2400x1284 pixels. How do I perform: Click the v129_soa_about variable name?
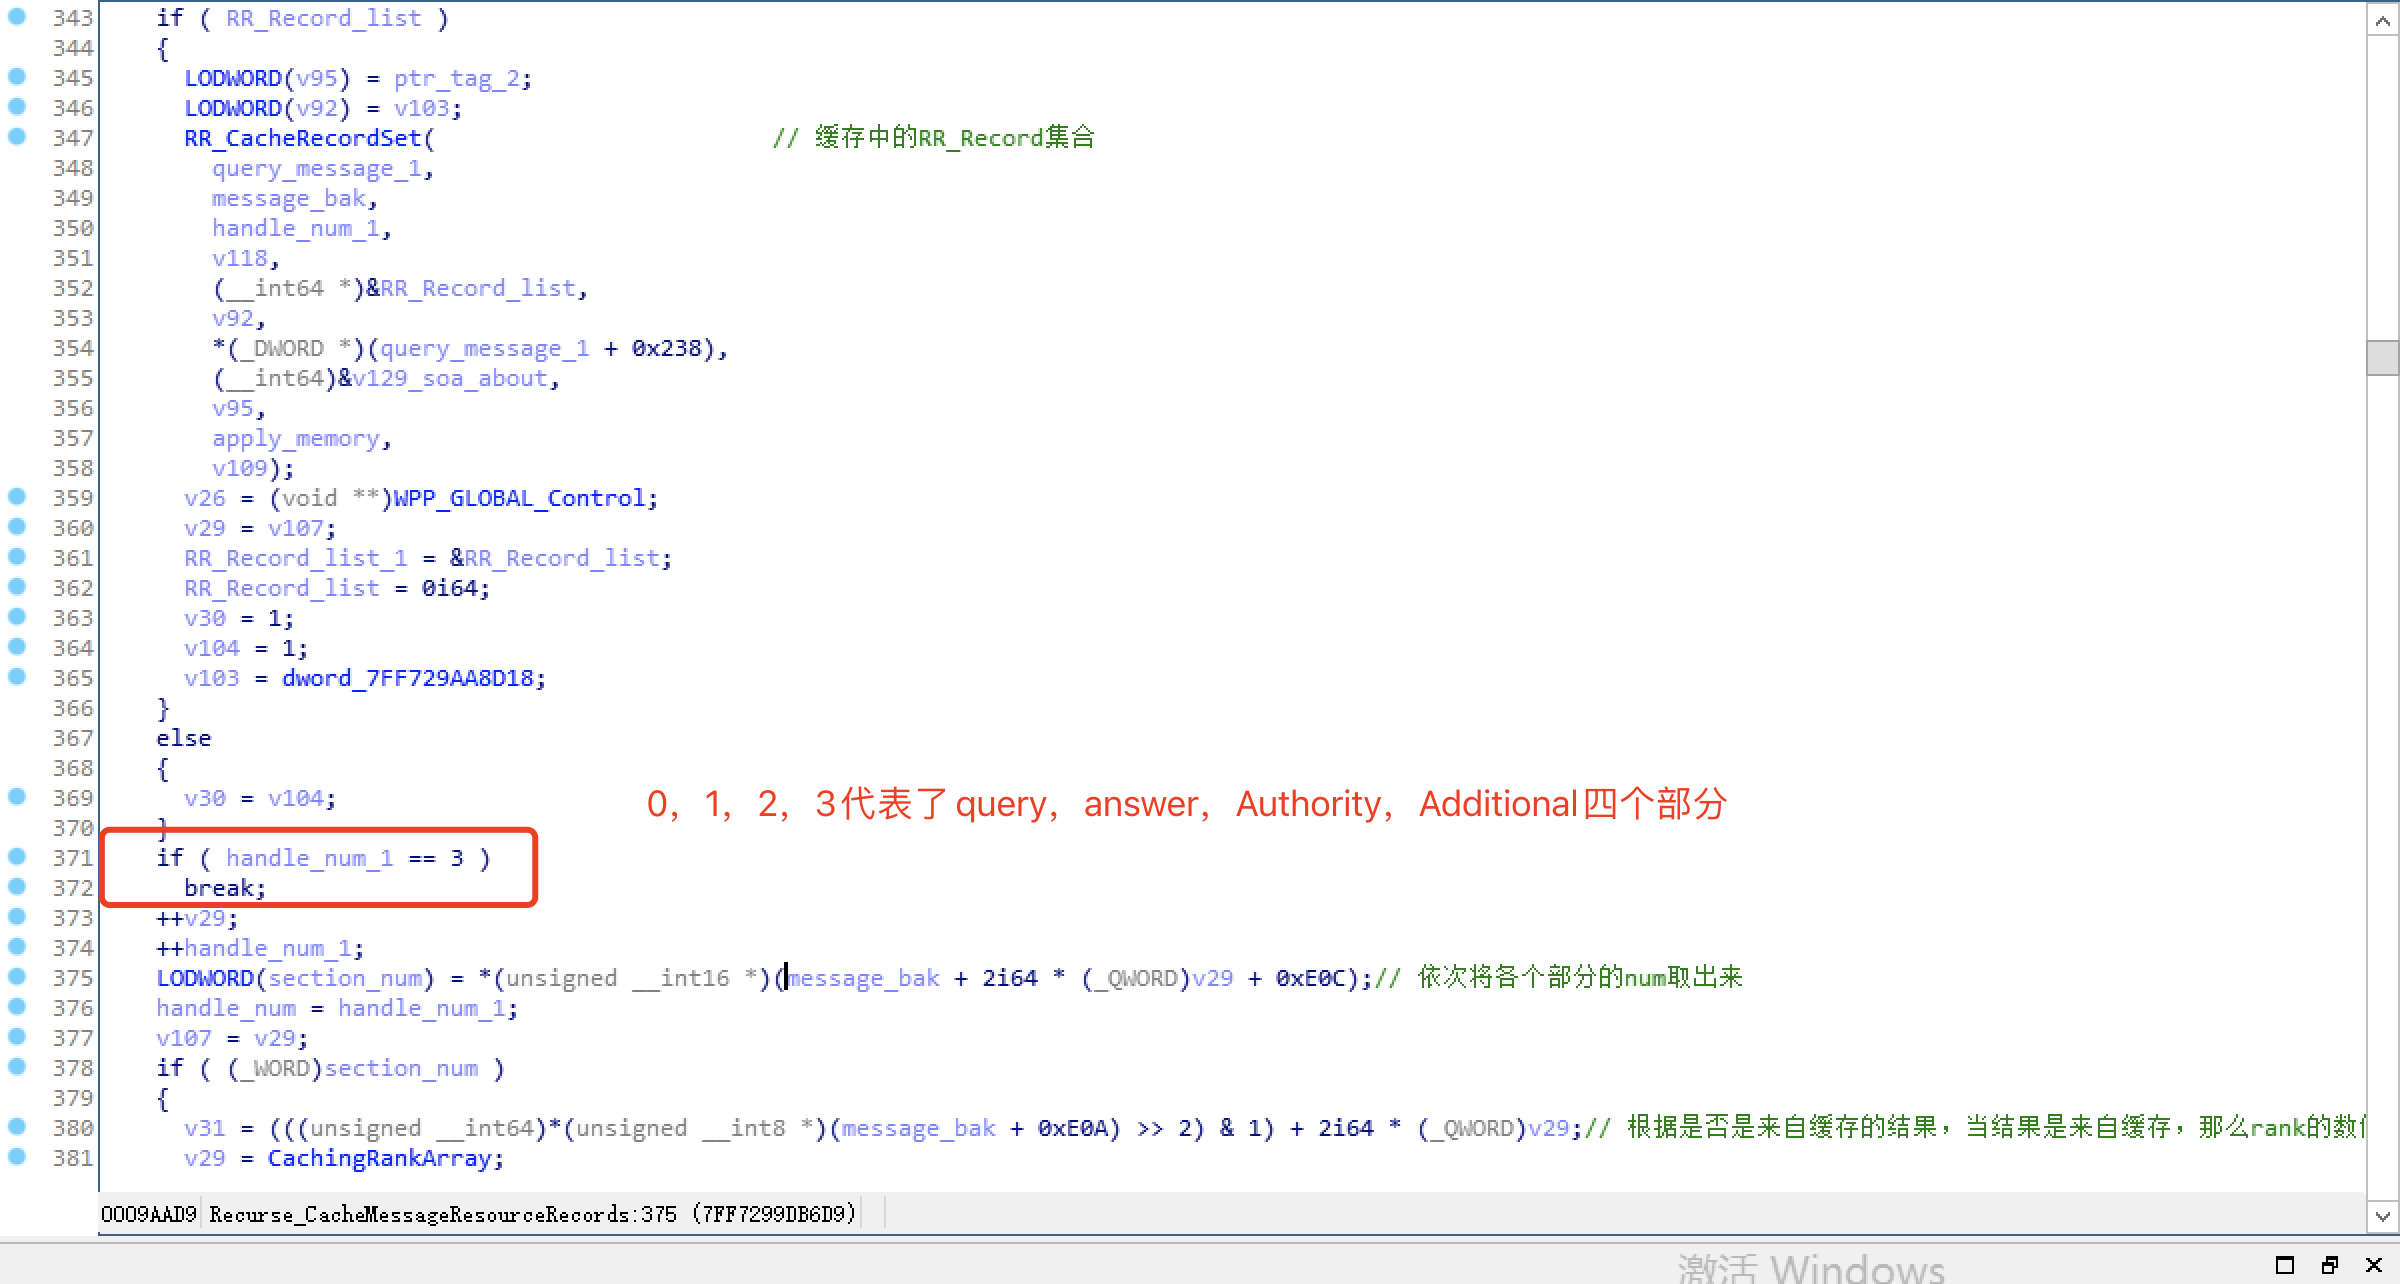click(x=450, y=378)
